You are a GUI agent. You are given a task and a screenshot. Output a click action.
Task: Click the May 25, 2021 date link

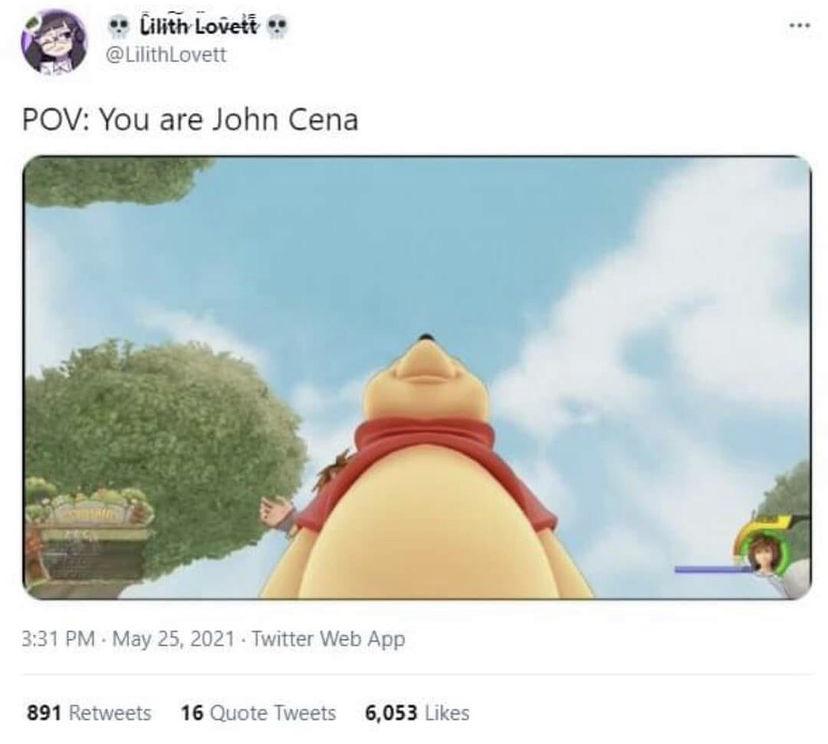pos(173,638)
